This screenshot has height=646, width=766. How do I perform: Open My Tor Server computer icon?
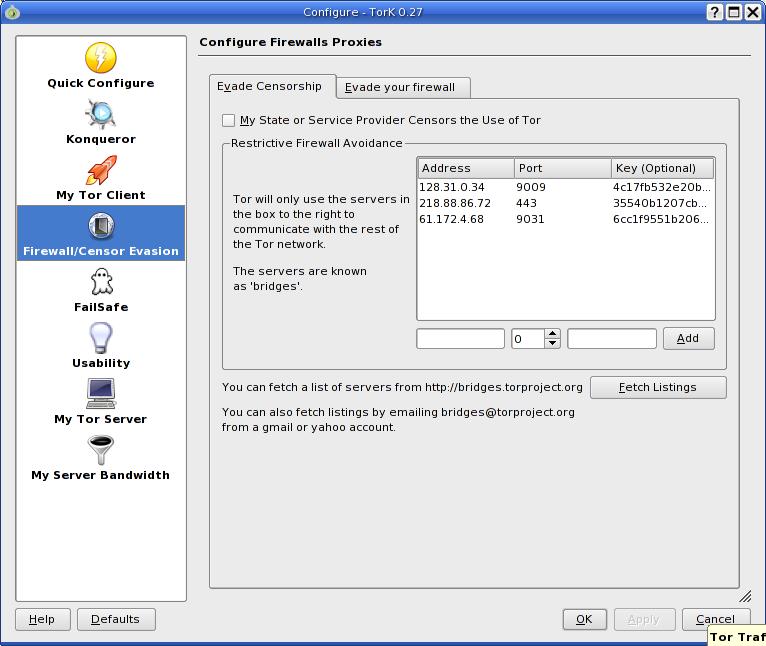pyautogui.click(x=101, y=393)
